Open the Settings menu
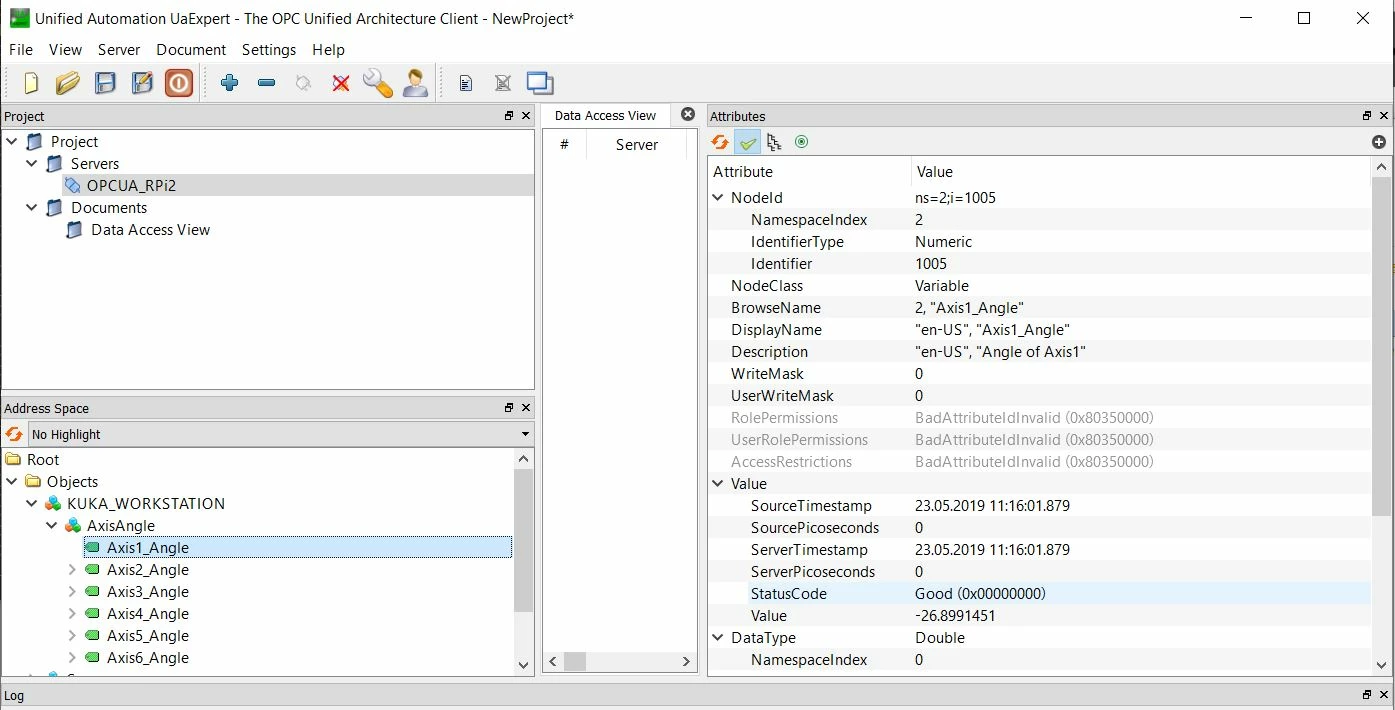The height and width of the screenshot is (710, 1395). tap(269, 49)
